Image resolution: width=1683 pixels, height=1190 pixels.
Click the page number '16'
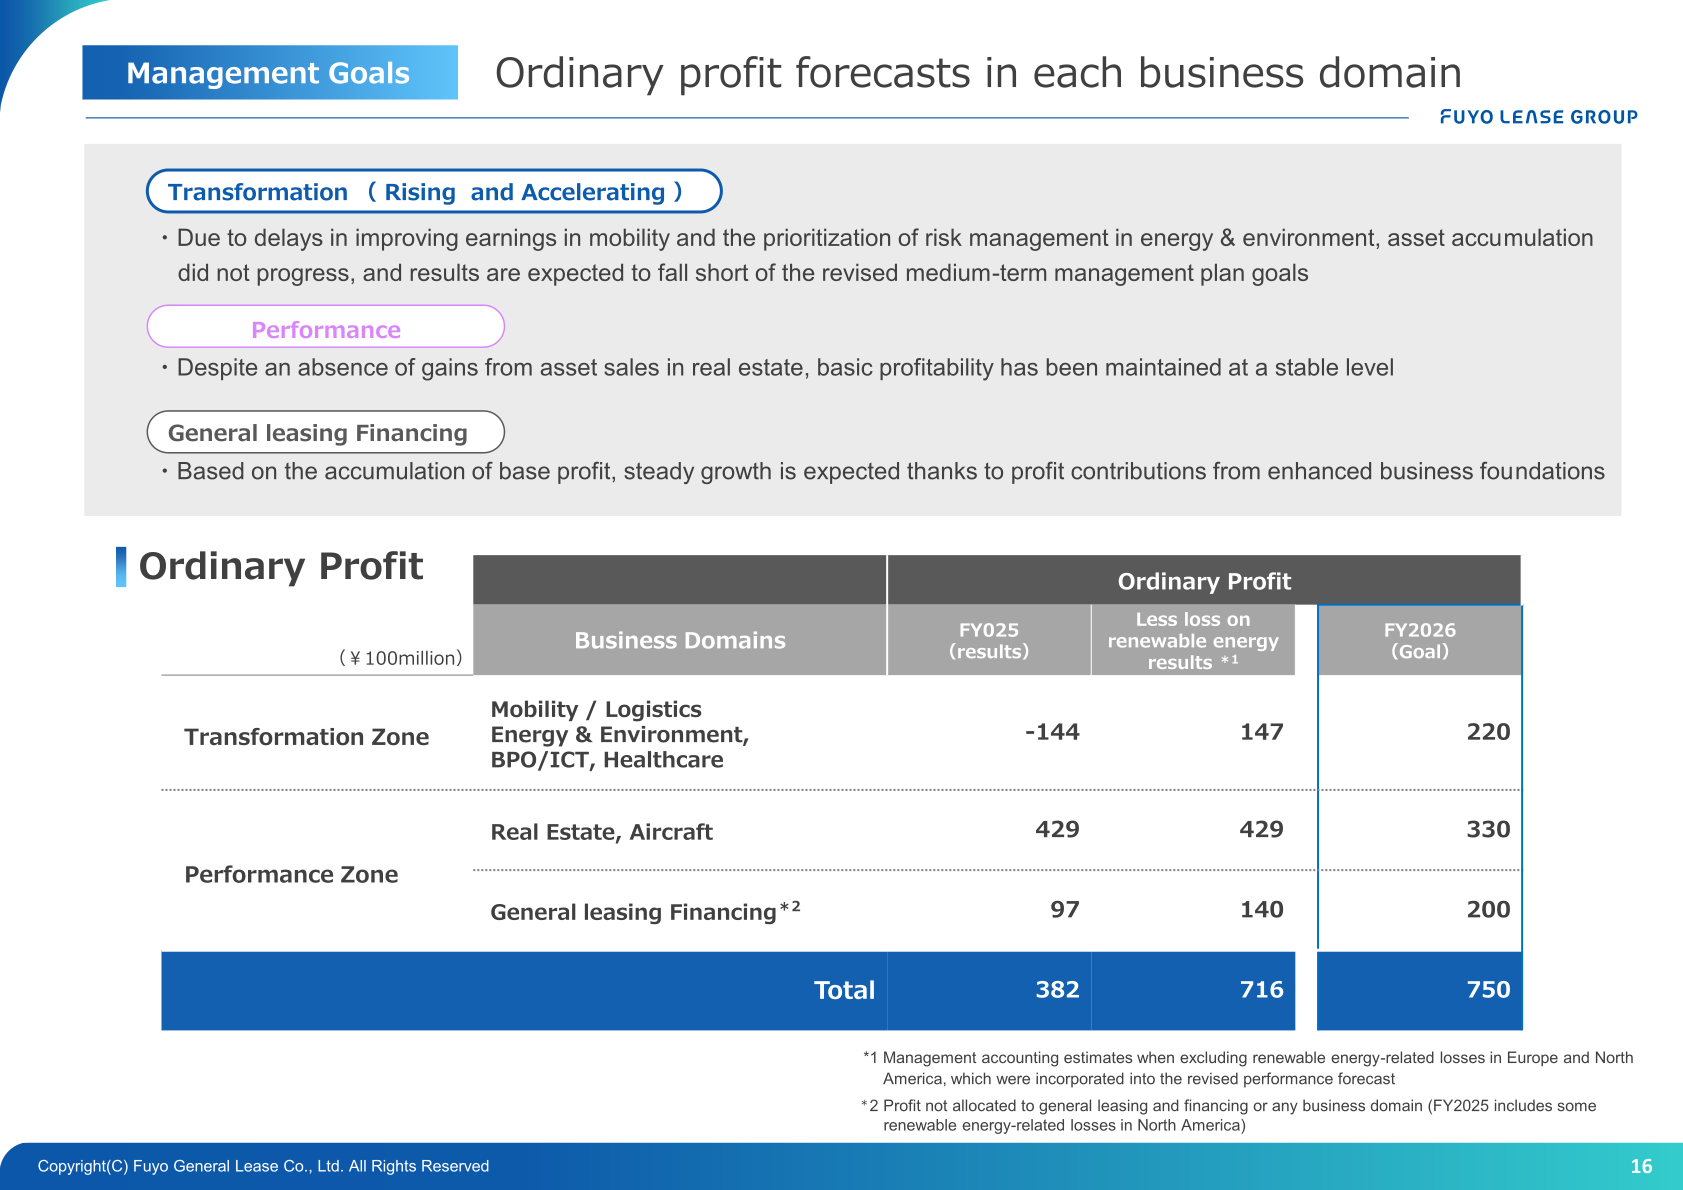(1641, 1166)
